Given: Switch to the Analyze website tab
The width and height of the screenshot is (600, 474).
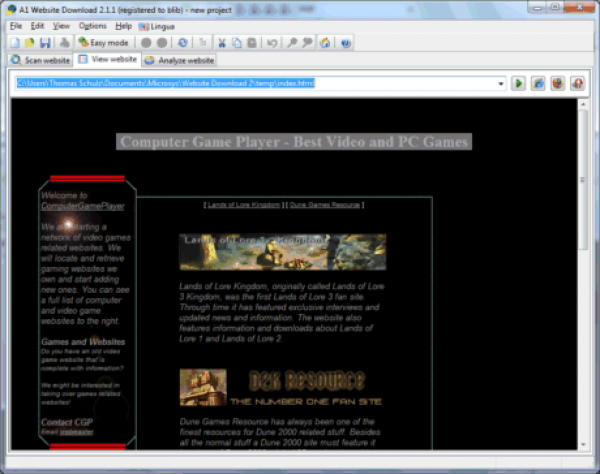Looking at the screenshot, I should tap(180, 60).
